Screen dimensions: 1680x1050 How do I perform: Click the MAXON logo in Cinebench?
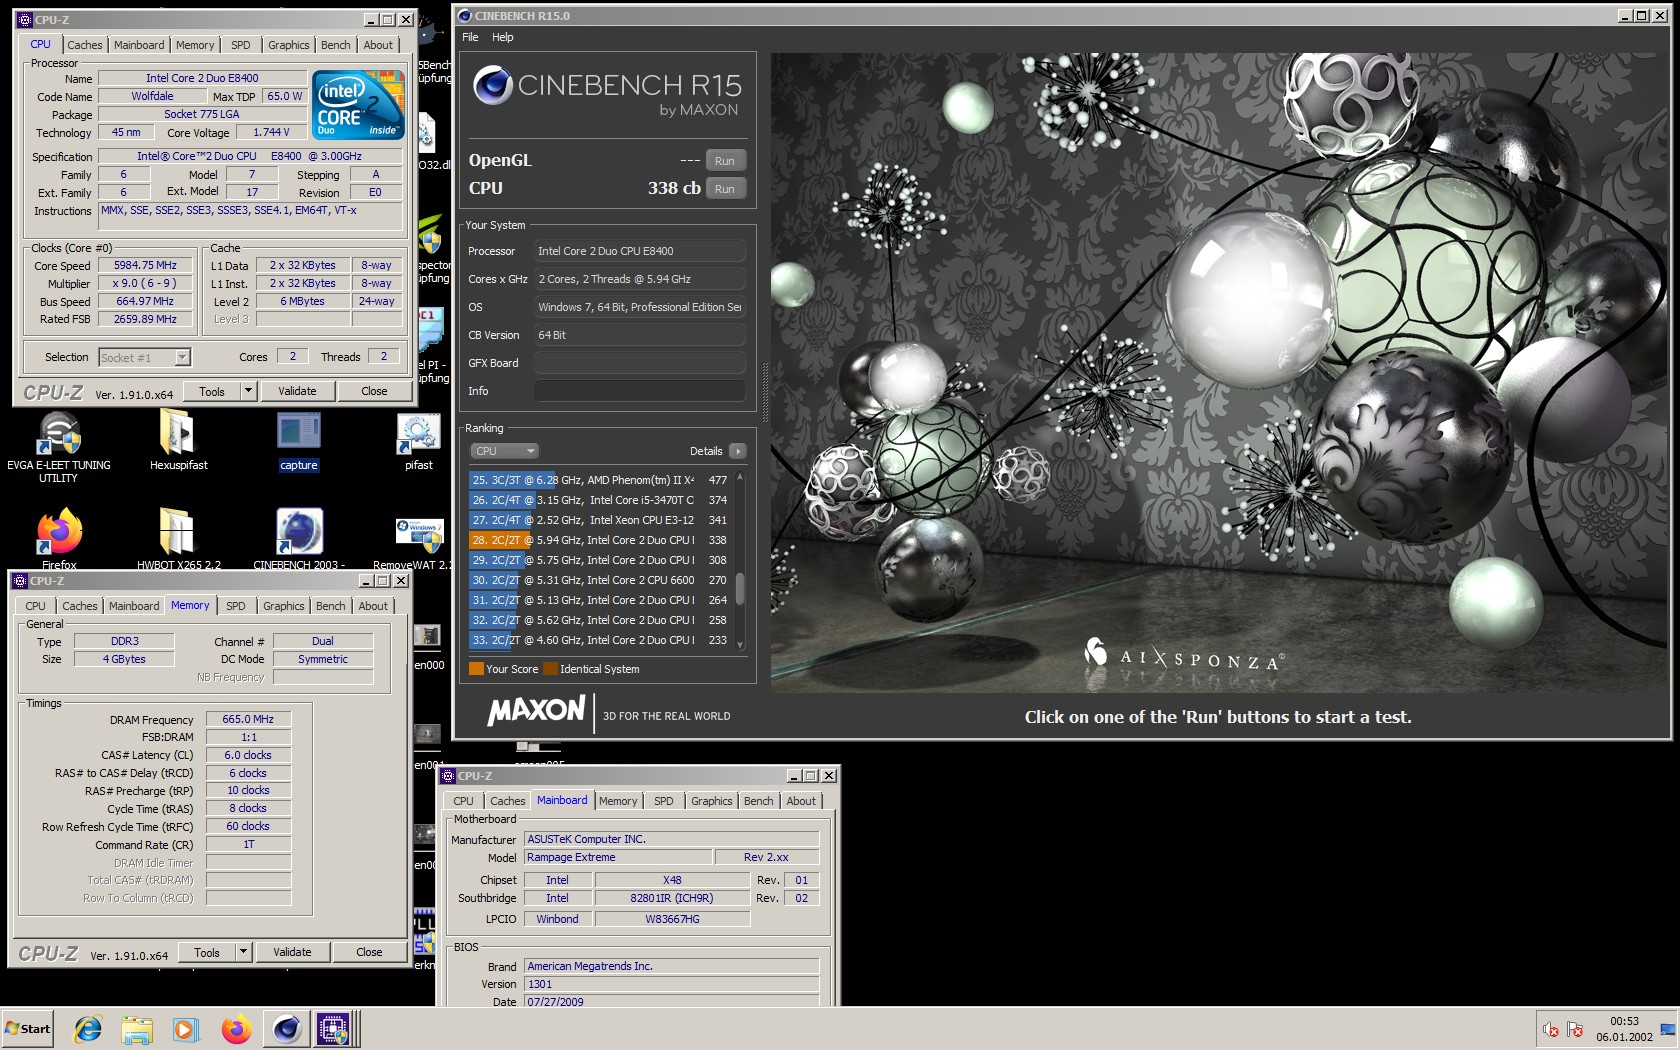536,711
